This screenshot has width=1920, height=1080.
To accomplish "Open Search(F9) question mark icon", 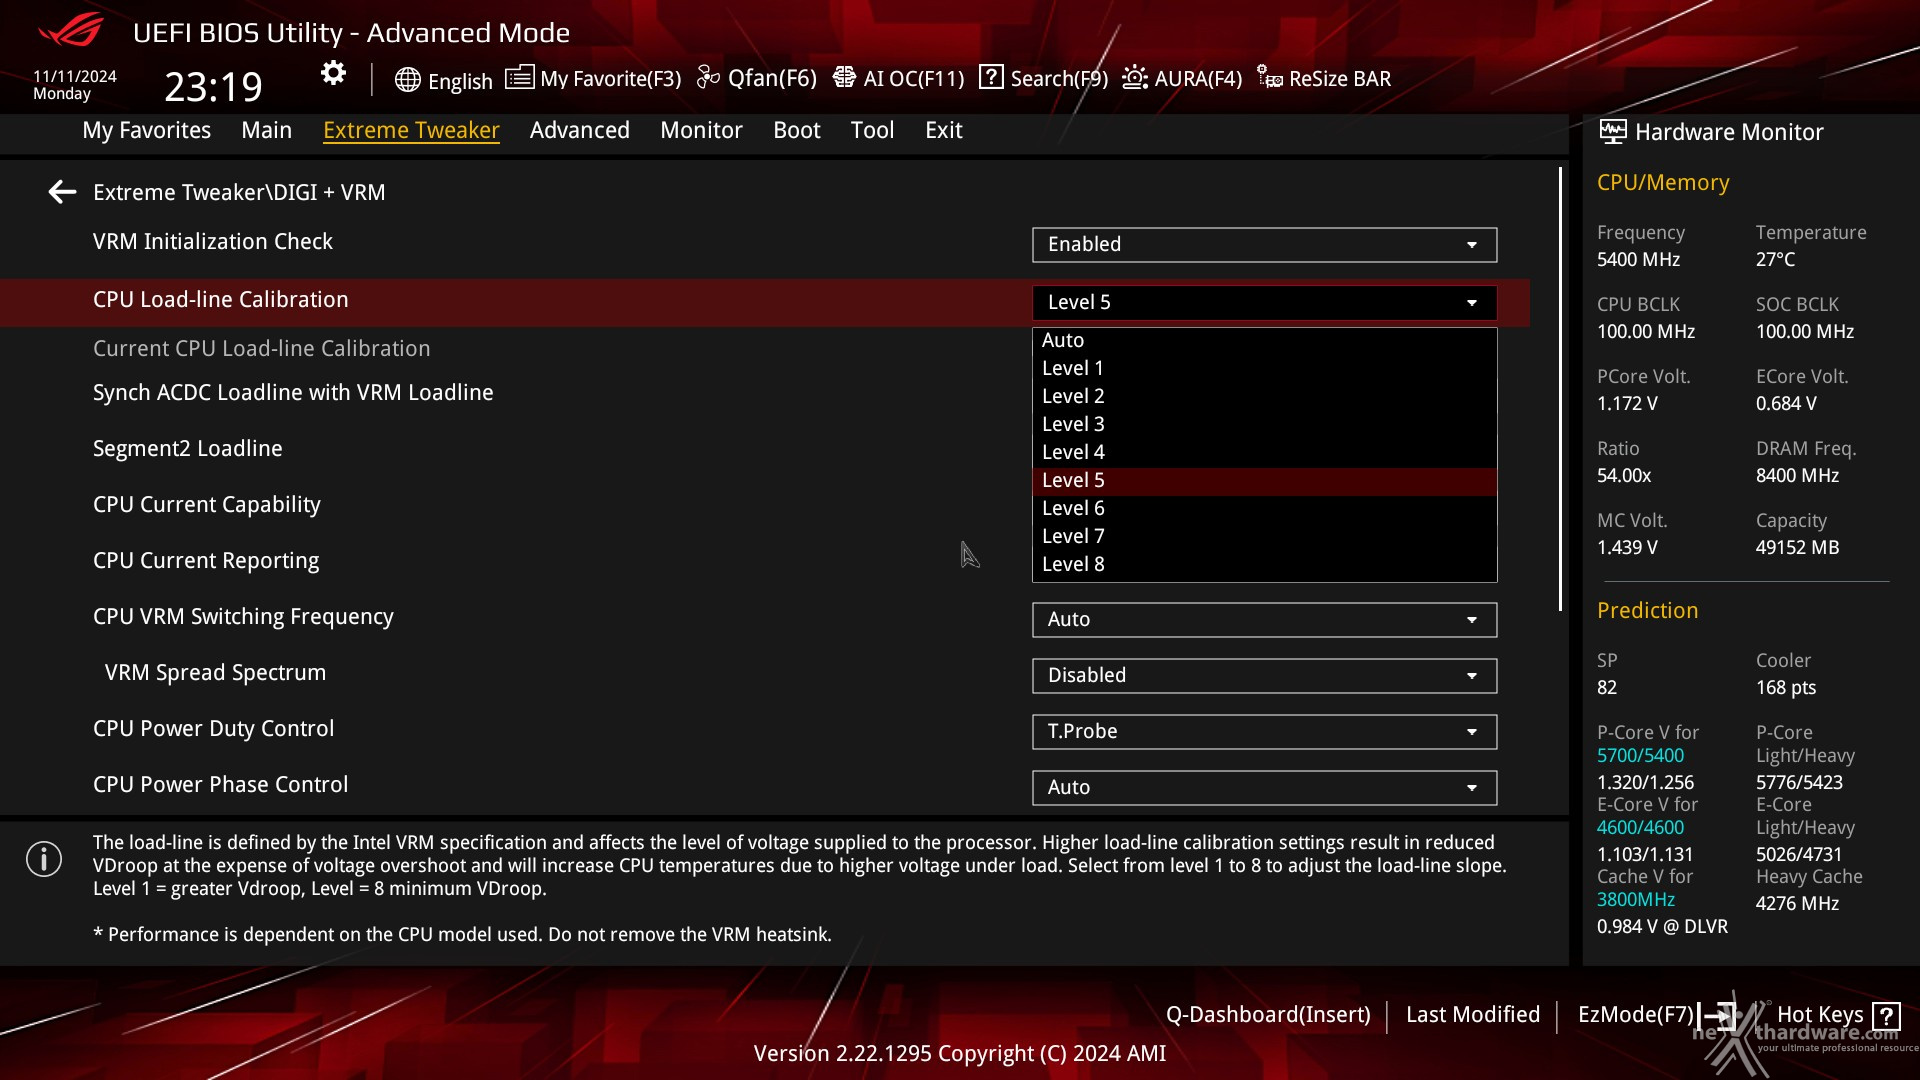I will (991, 77).
